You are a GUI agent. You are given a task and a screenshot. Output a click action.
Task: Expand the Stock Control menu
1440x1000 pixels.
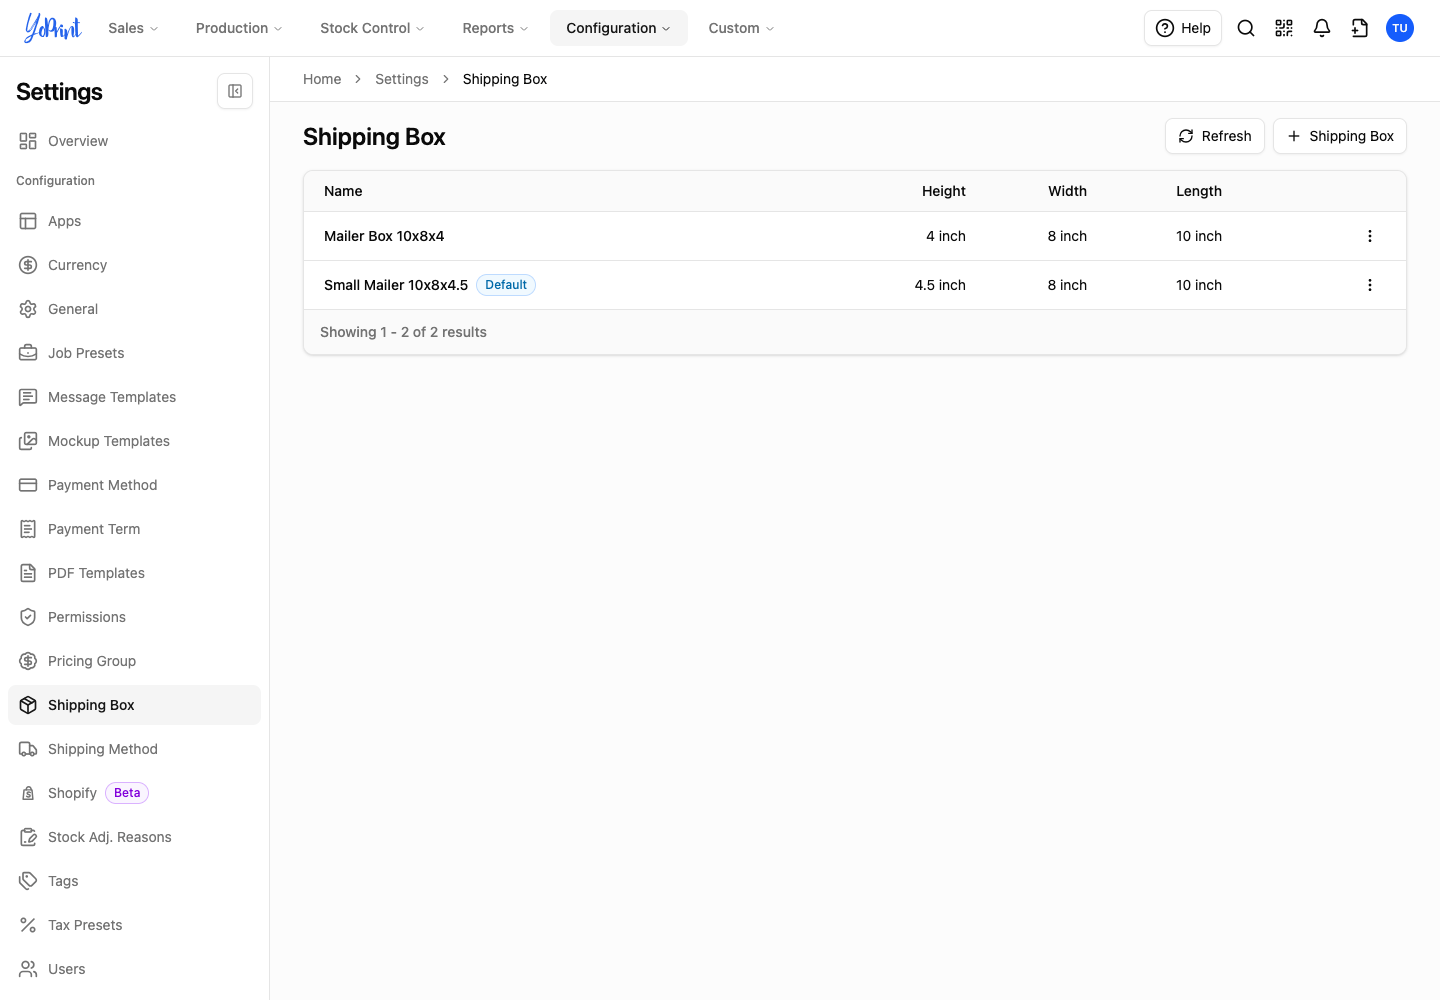372,28
